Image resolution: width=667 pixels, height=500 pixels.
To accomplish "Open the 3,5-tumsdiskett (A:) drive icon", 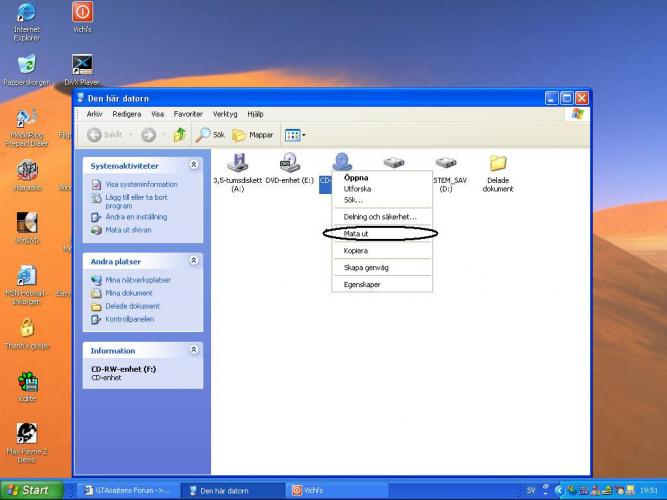I will point(237,164).
